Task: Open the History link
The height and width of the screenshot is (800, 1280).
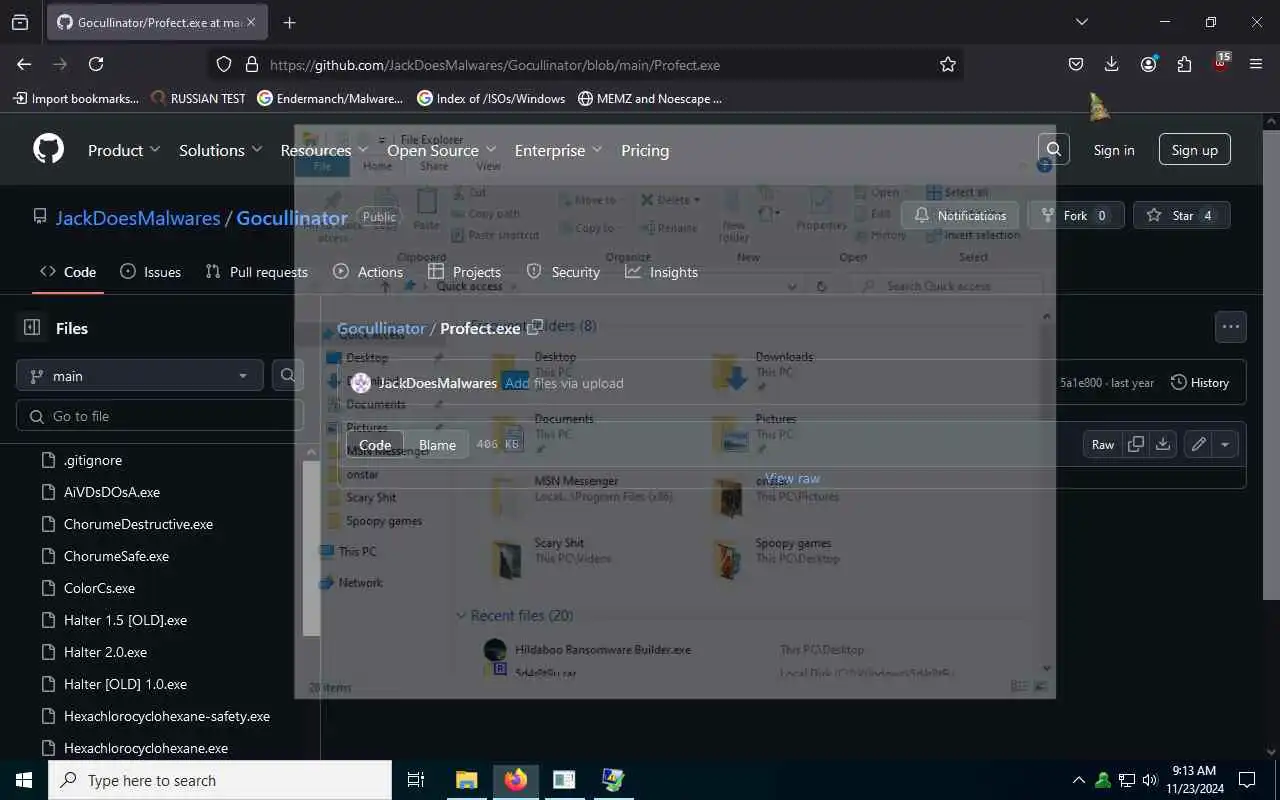Action: click(x=1200, y=383)
